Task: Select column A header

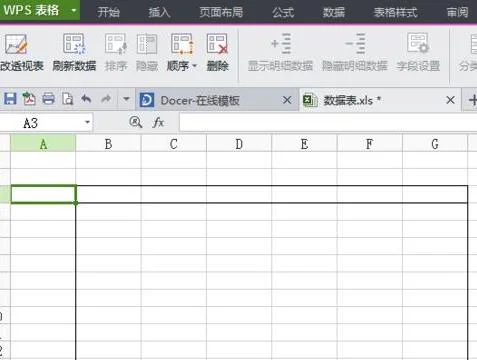Action: click(43, 144)
